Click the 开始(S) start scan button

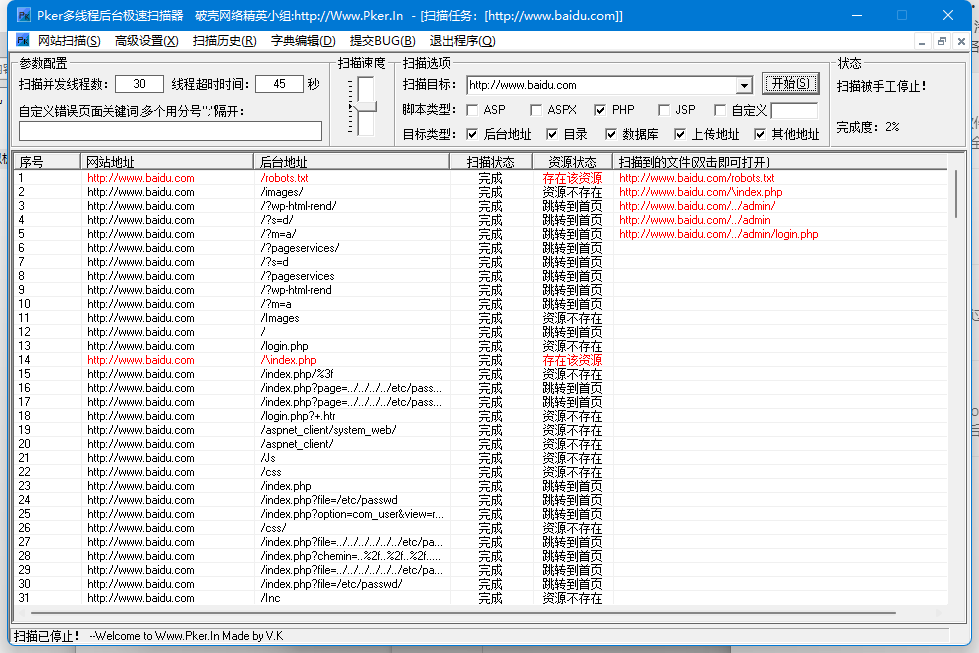point(790,84)
